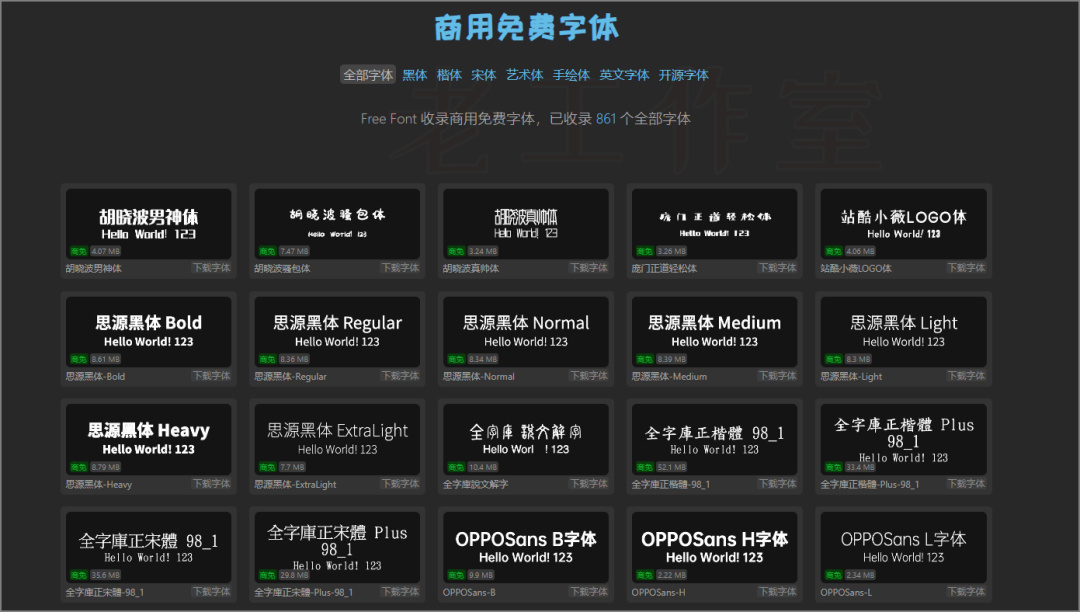
Task: Download the 思源黑体-Light font
Action: [966, 376]
